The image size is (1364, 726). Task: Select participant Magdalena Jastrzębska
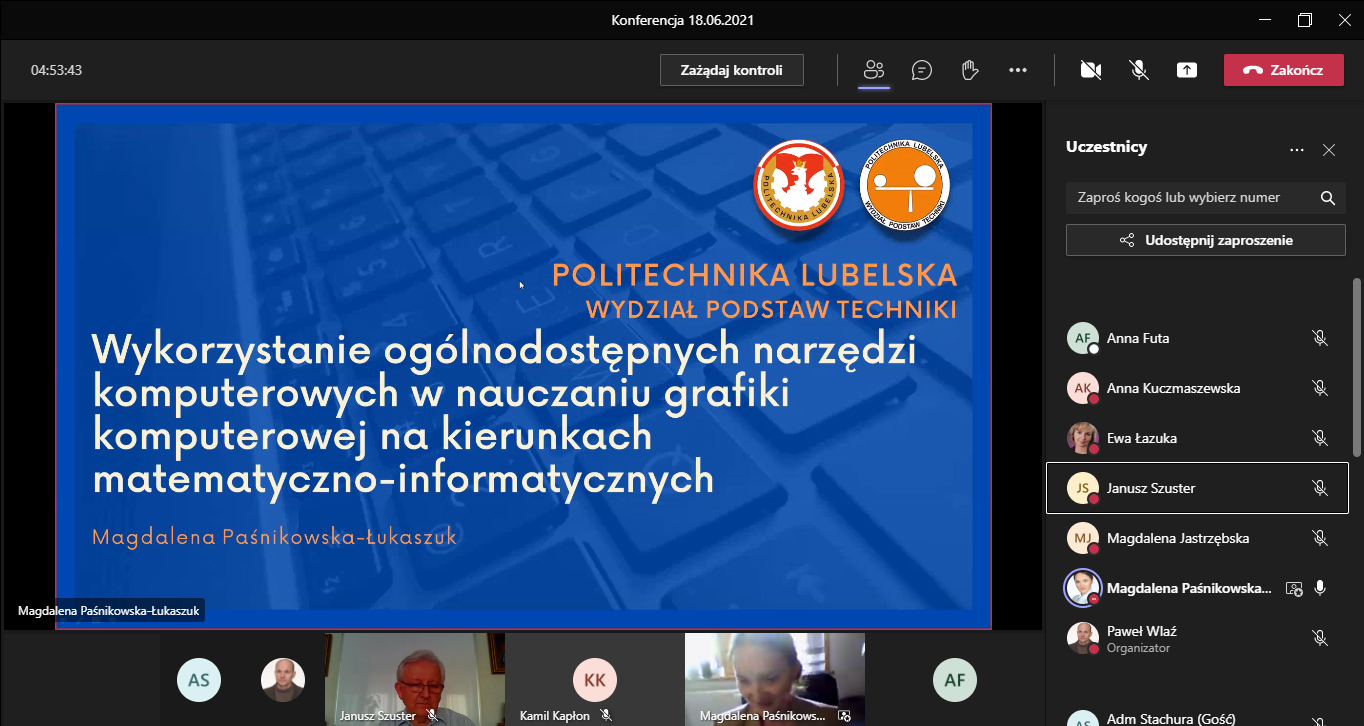point(1197,538)
